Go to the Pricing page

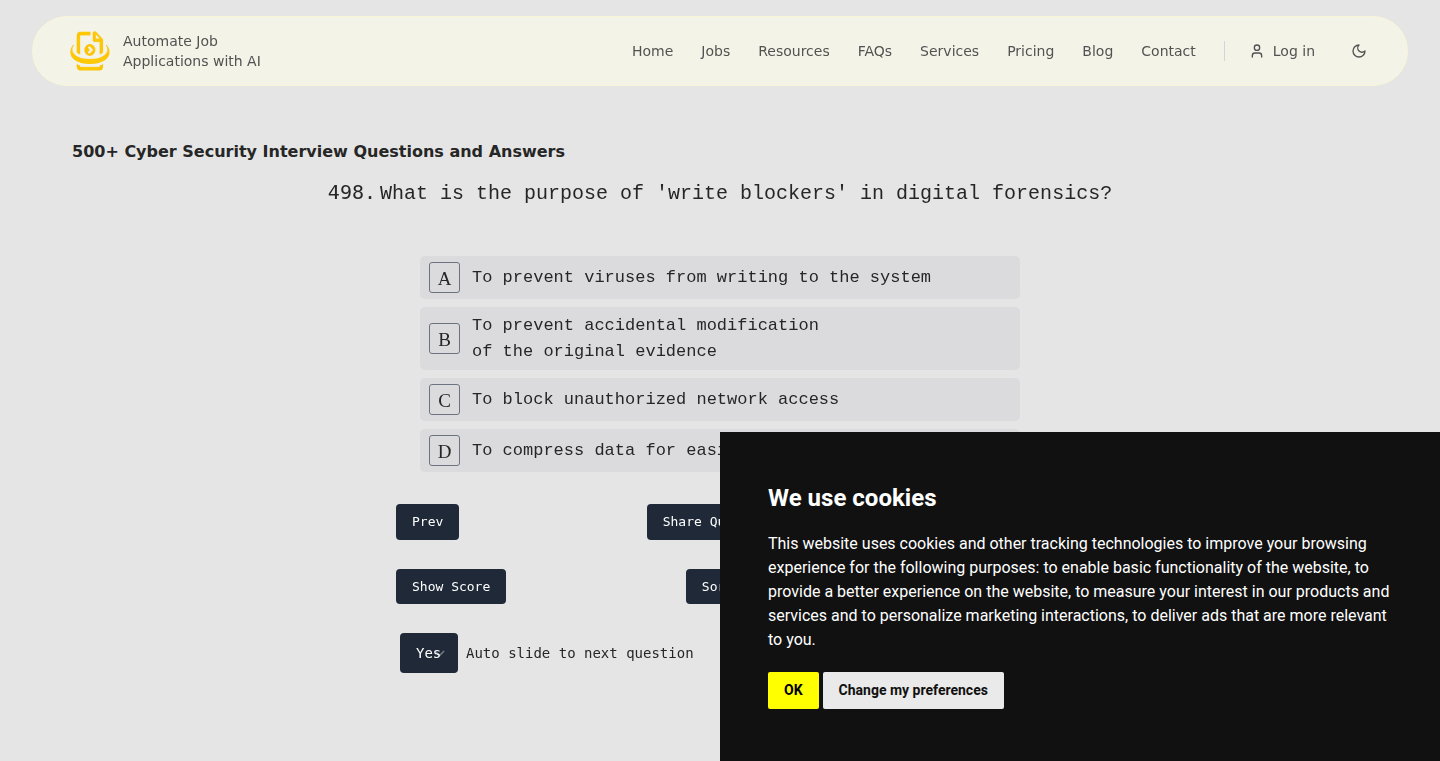(x=1030, y=51)
